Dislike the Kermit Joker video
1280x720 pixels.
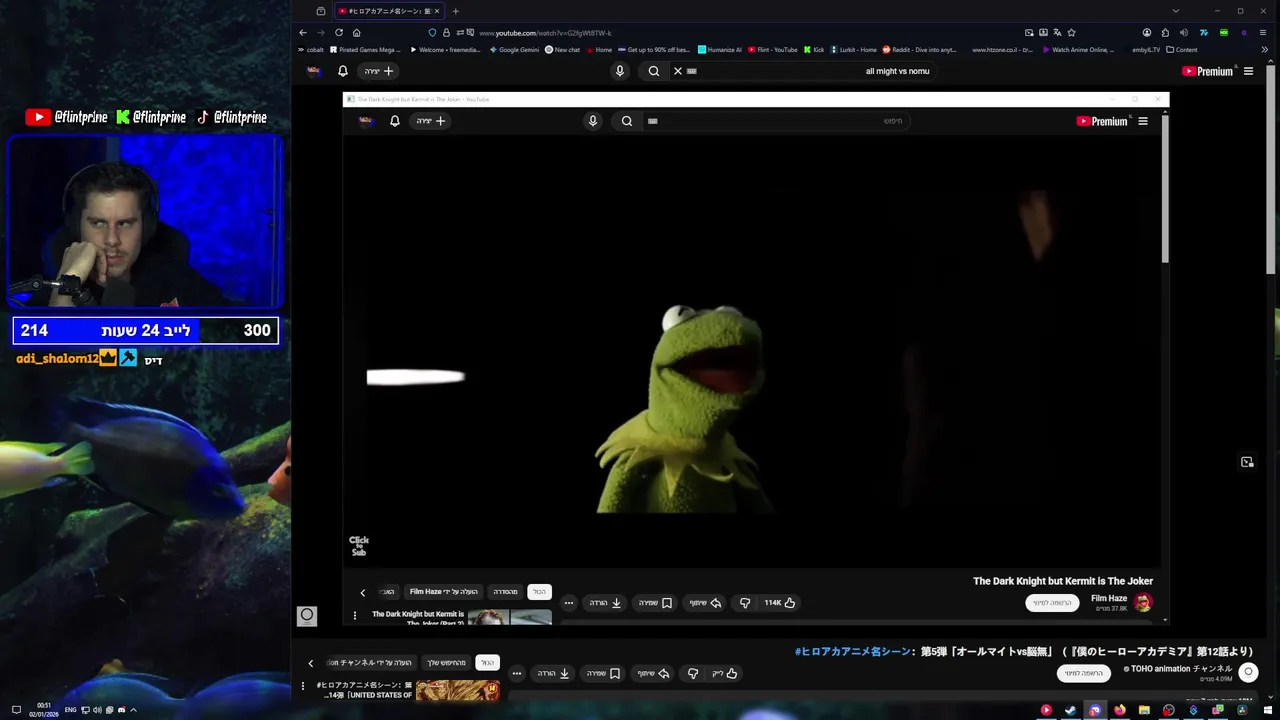point(745,603)
